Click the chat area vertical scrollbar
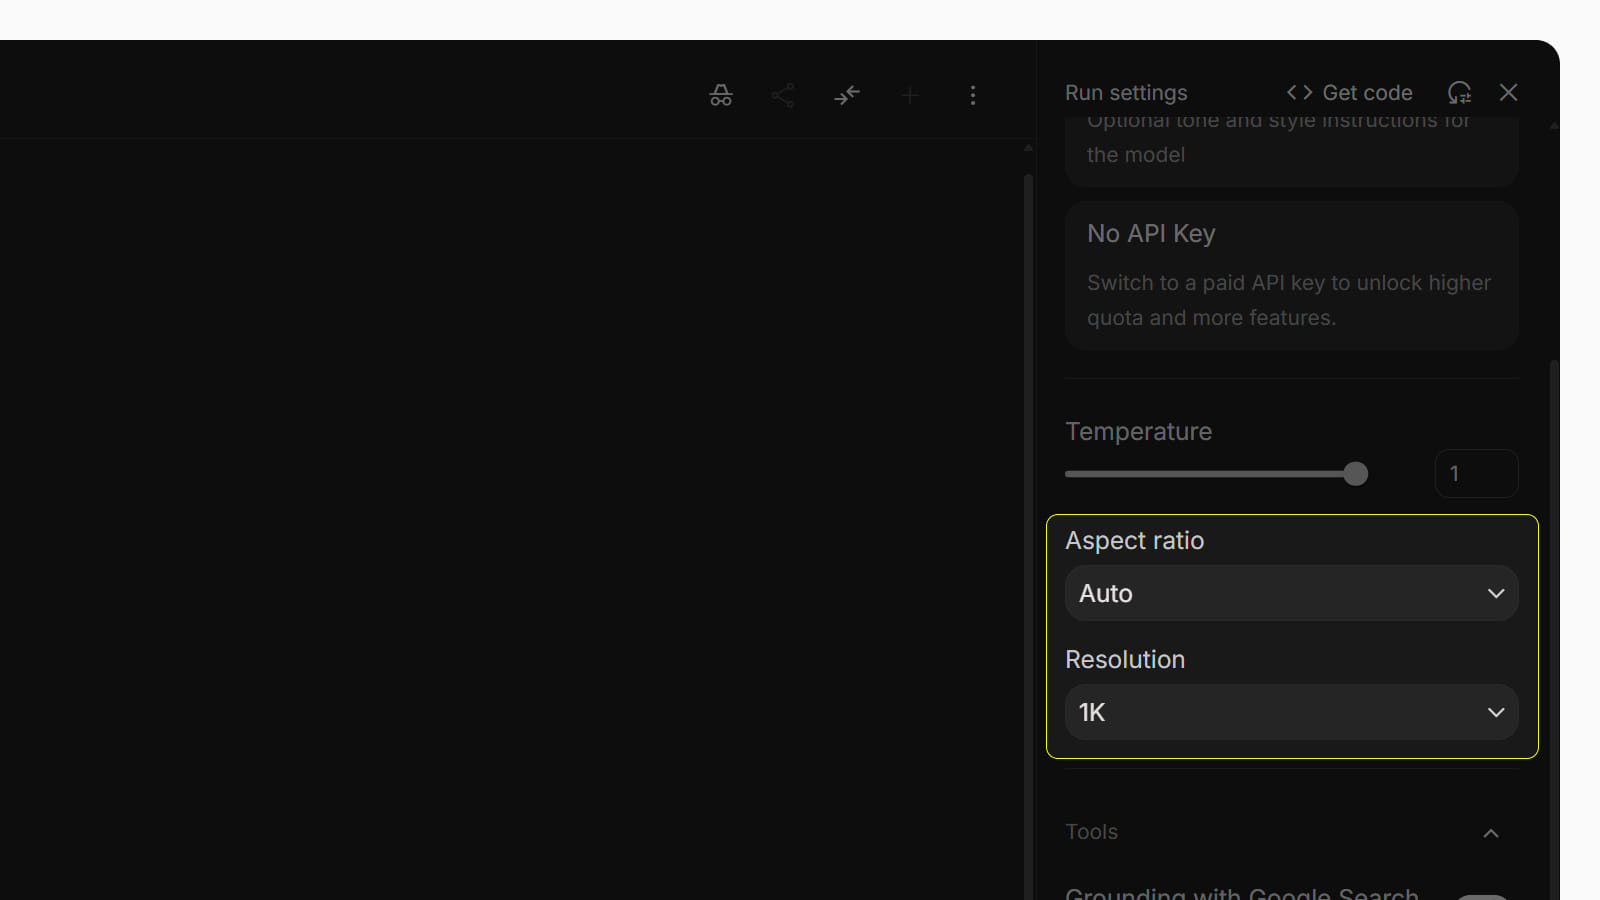1600x900 pixels. click(x=1028, y=500)
